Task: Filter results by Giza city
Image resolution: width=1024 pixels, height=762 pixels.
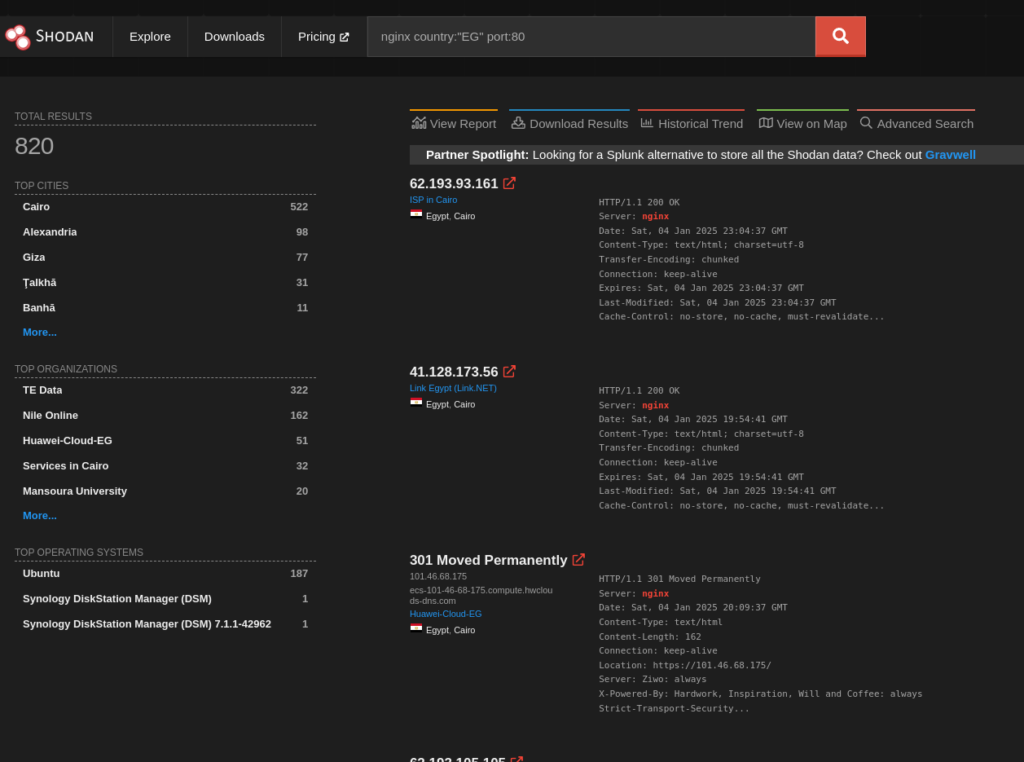Action: (34, 257)
